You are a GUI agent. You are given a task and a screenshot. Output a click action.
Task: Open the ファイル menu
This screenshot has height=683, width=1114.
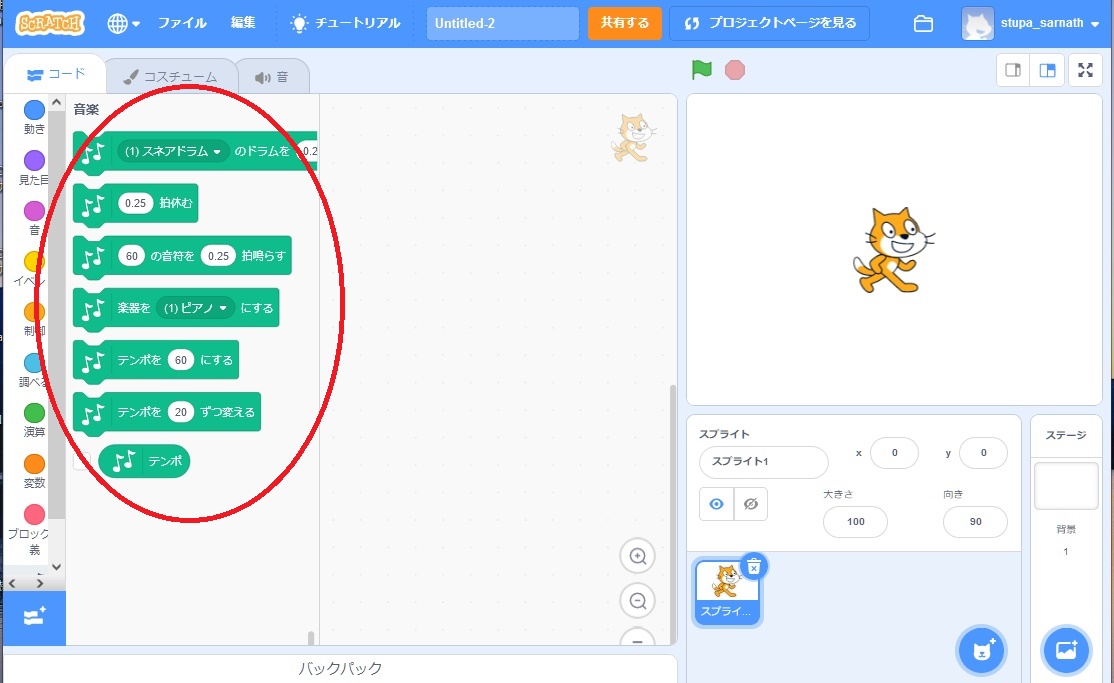coord(182,23)
